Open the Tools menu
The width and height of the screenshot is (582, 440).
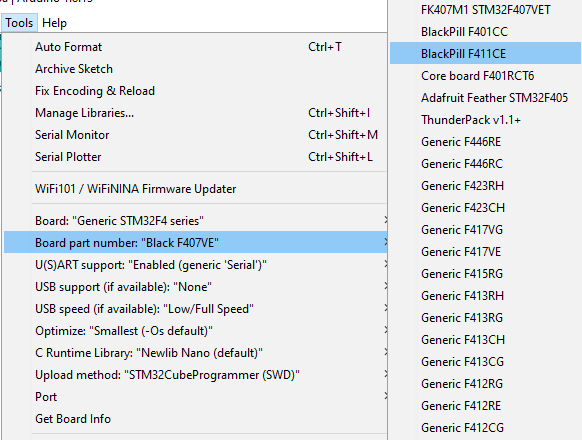click(x=19, y=23)
